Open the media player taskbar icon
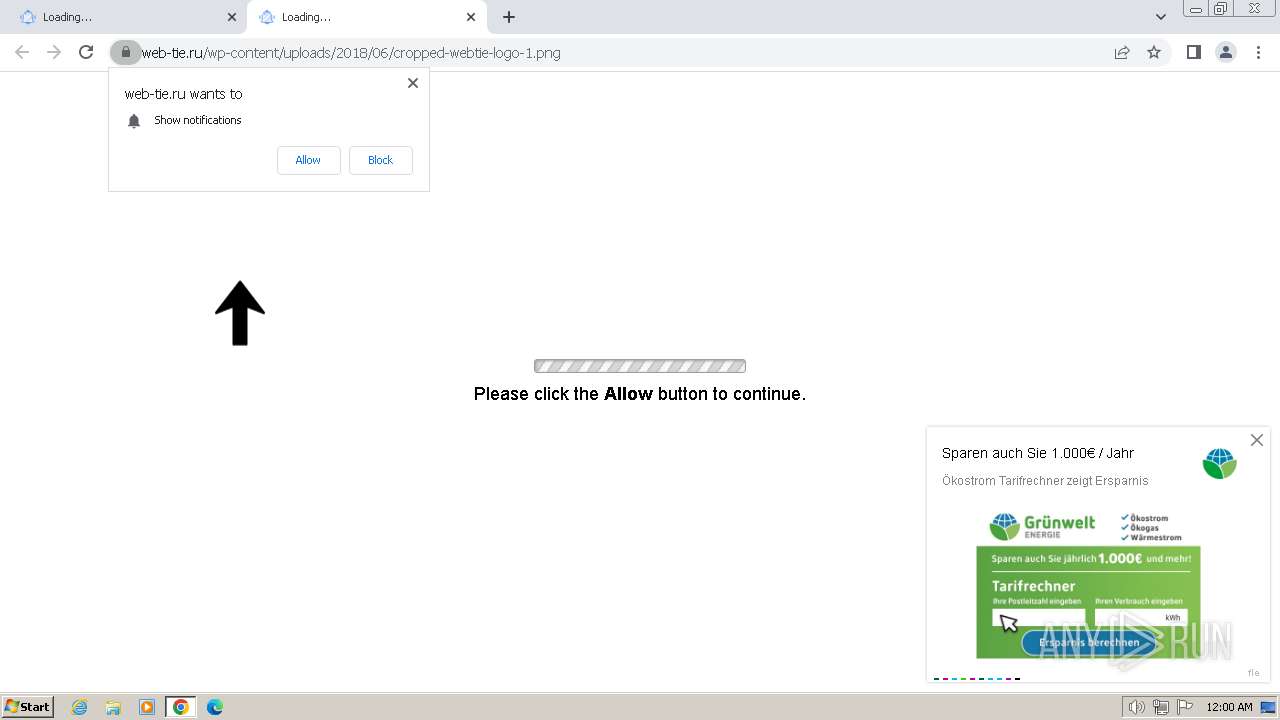 (x=147, y=707)
